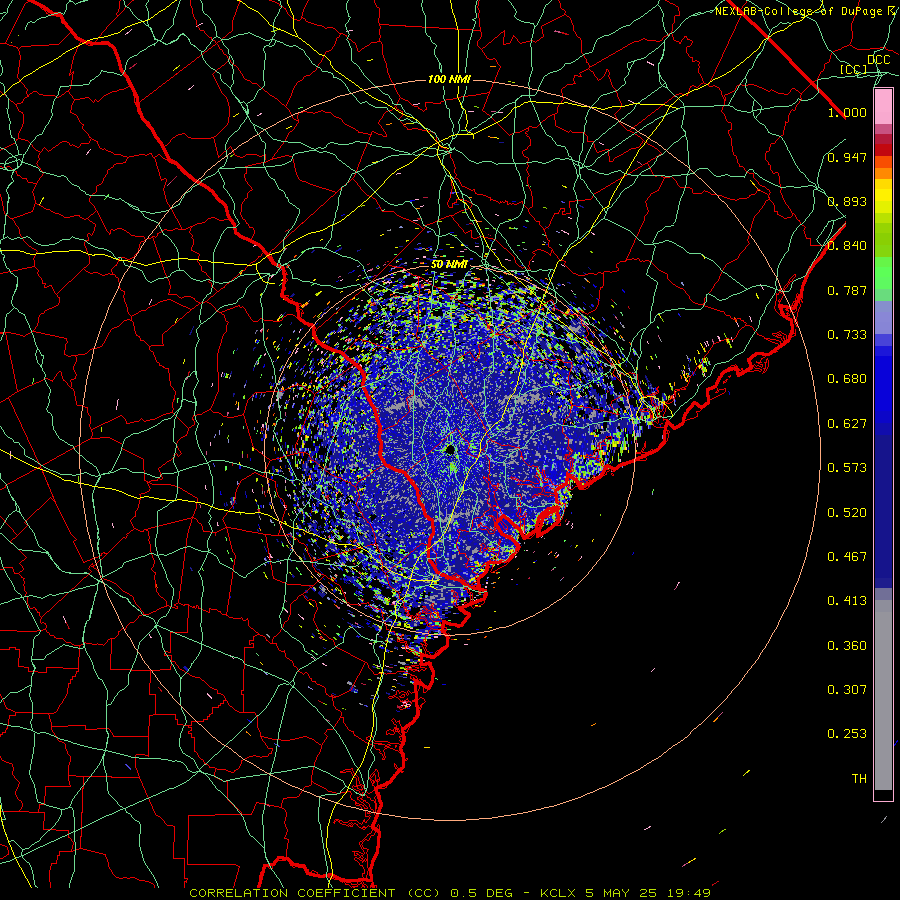The width and height of the screenshot is (900, 900).
Task: Select the 0.360 legend value
Action: pyautogui.click(x=847, y=646)
